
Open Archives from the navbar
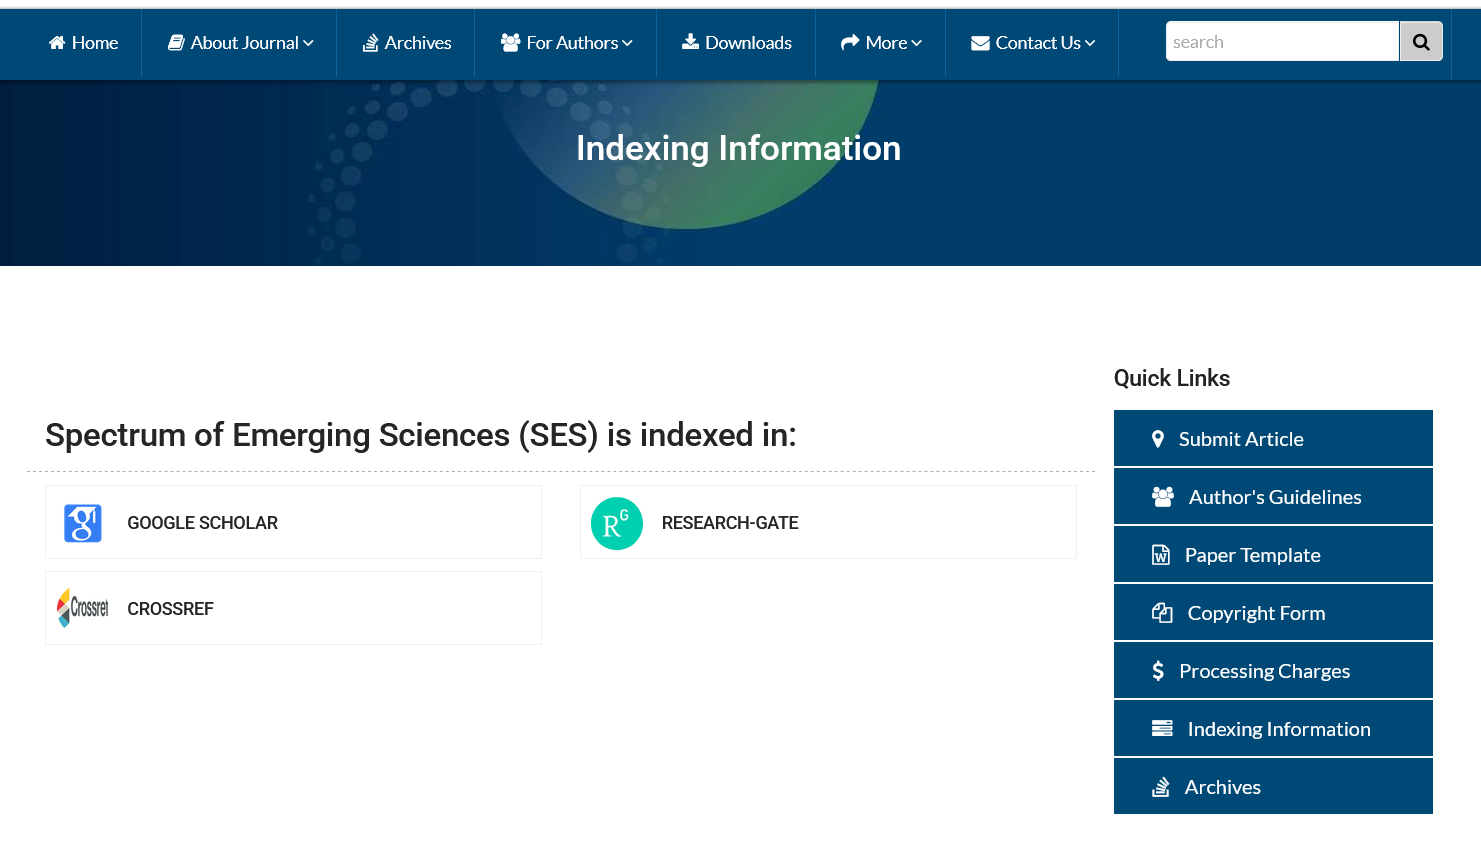(x=406, y=43)
